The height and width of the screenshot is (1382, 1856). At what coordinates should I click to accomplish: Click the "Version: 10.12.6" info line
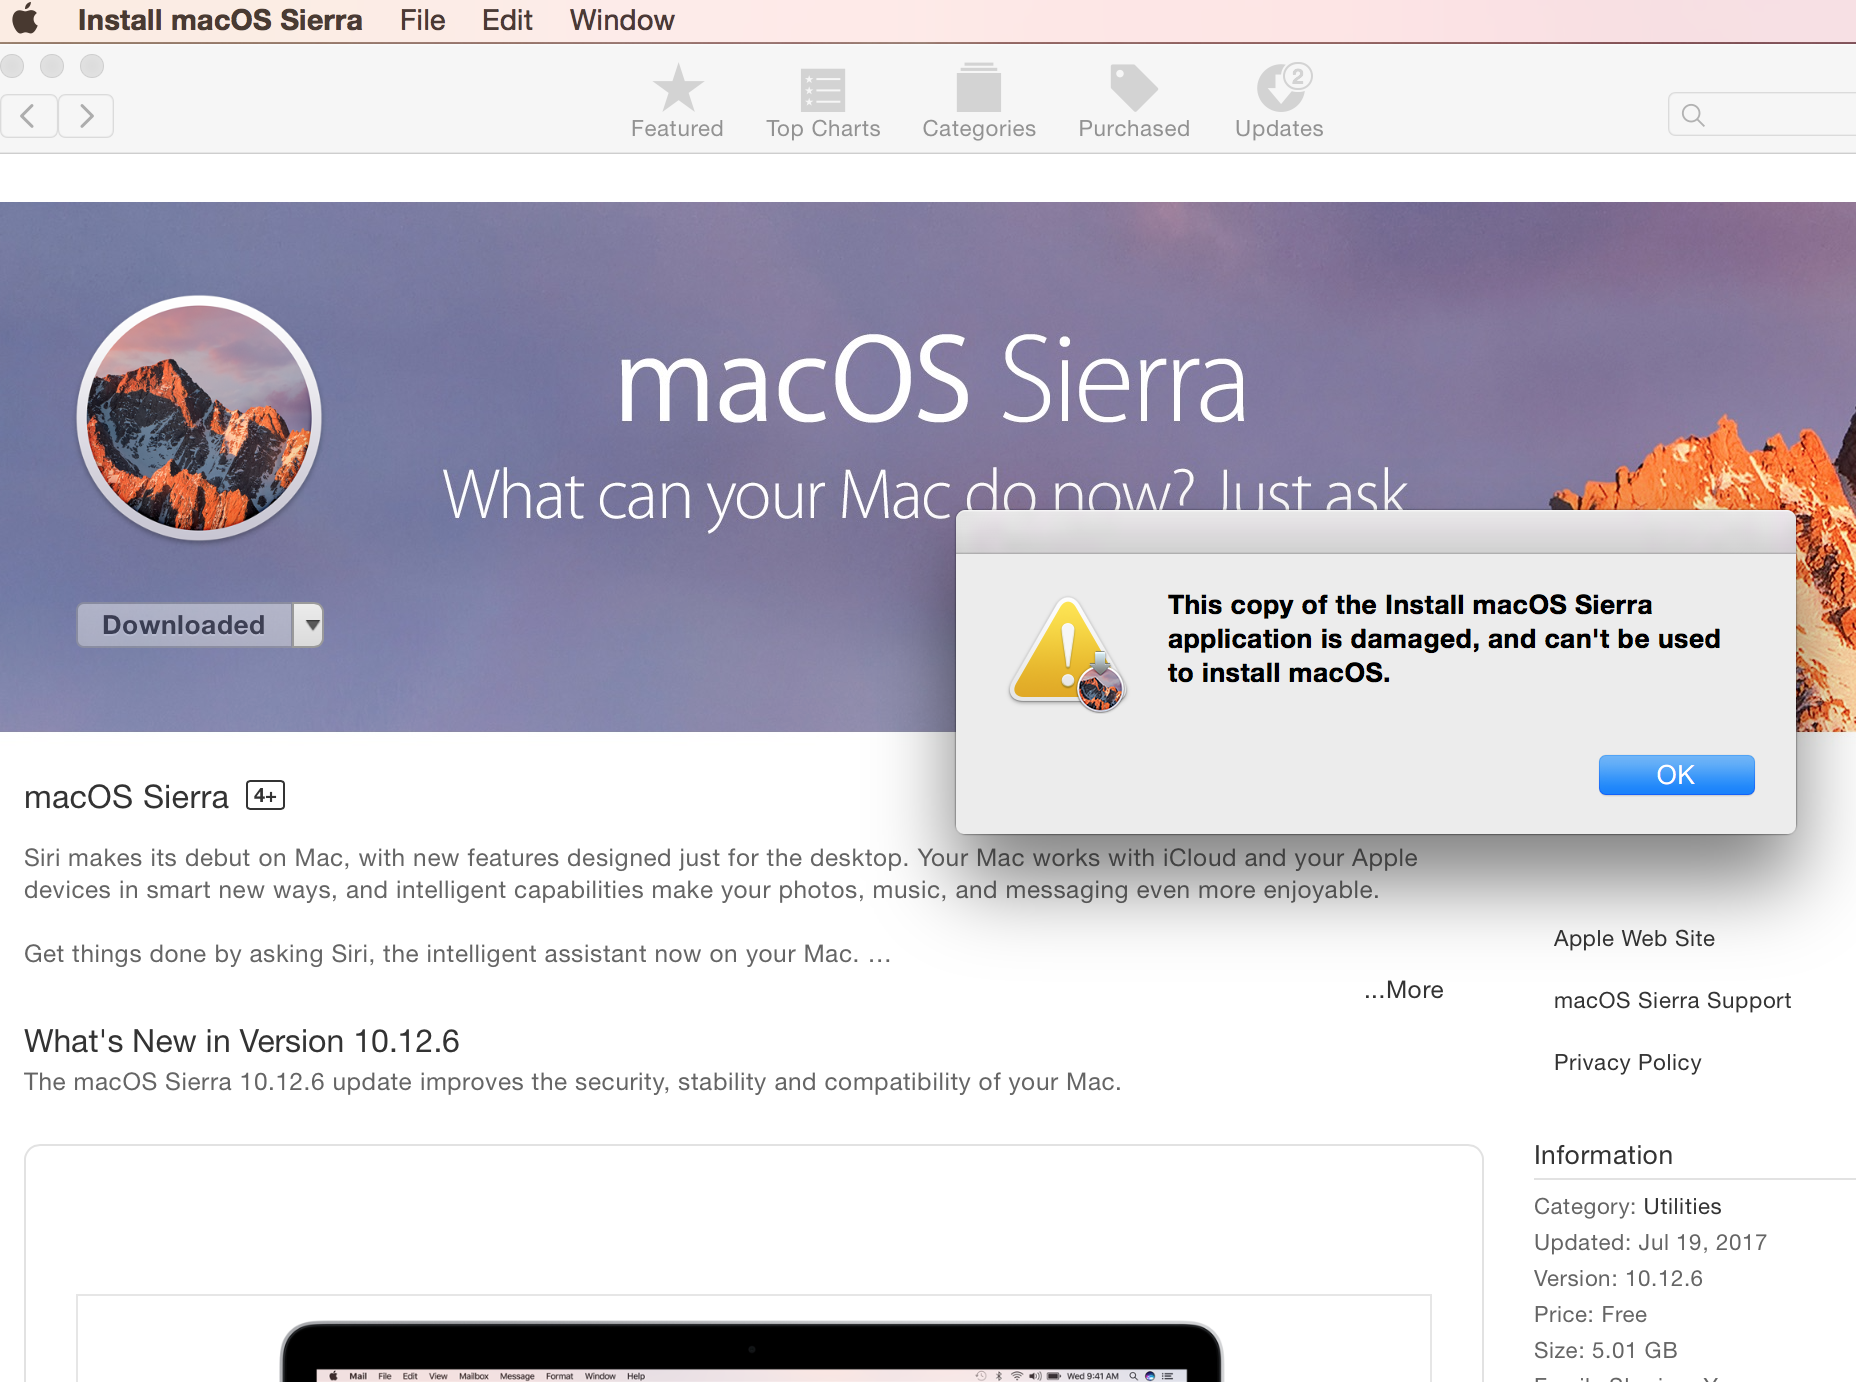click(1618, 1278)
